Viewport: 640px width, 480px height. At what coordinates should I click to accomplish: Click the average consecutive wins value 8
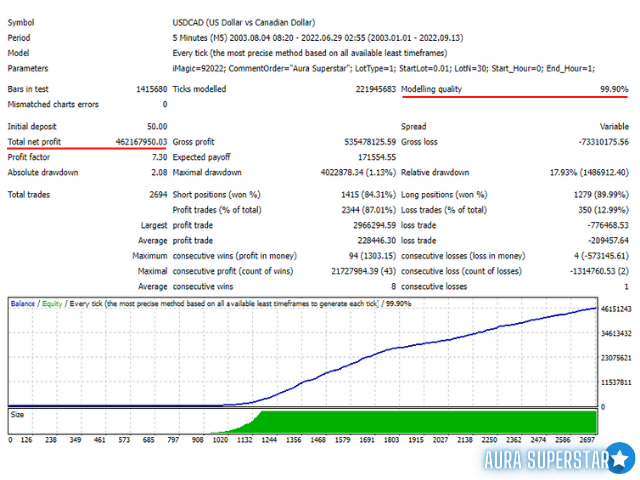click(393, 287)
